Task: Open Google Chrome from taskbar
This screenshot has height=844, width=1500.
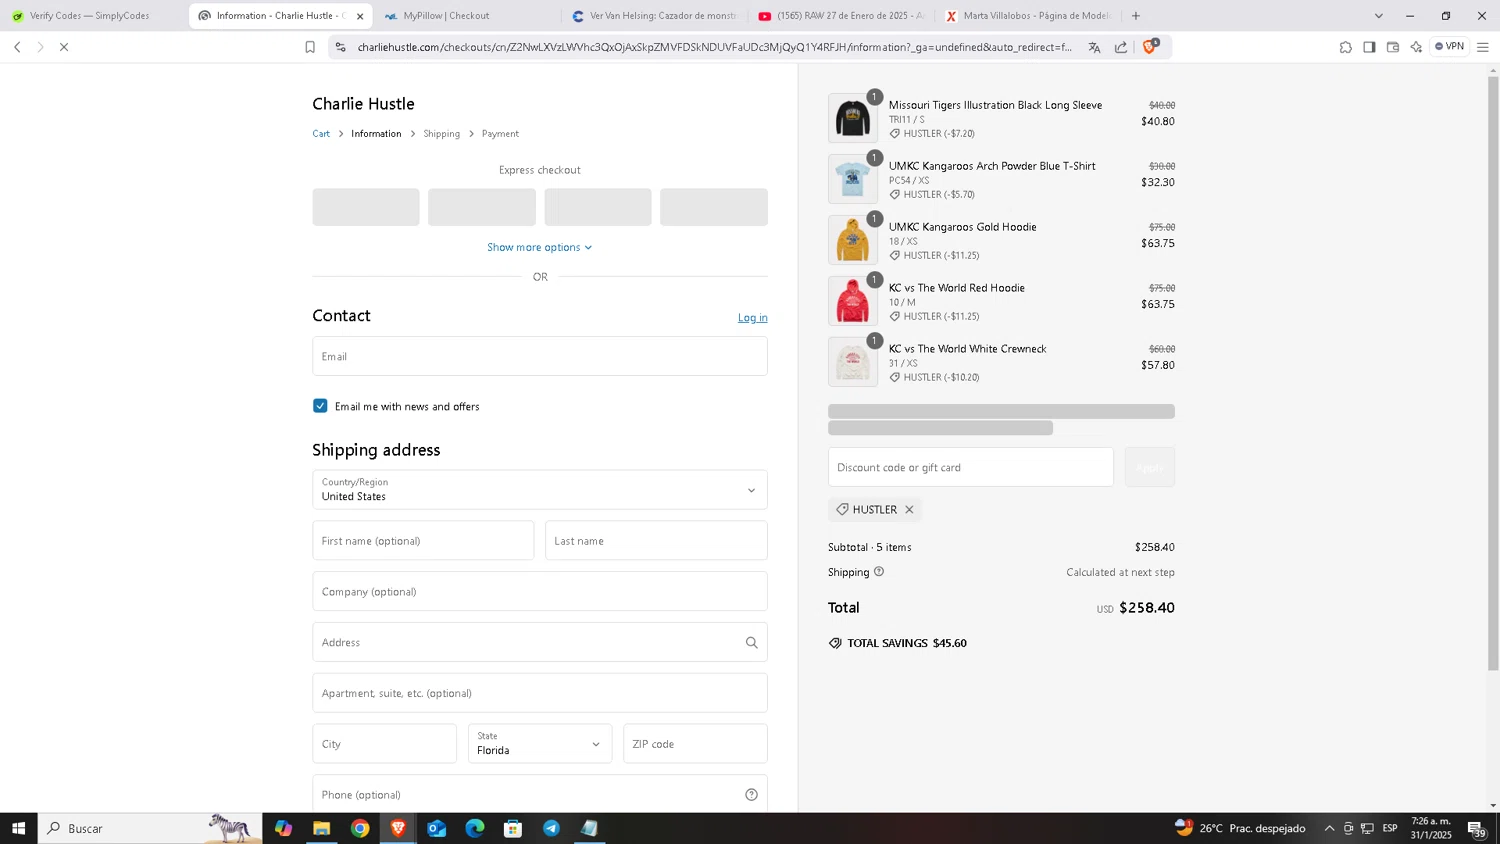Action: (360, 828)
